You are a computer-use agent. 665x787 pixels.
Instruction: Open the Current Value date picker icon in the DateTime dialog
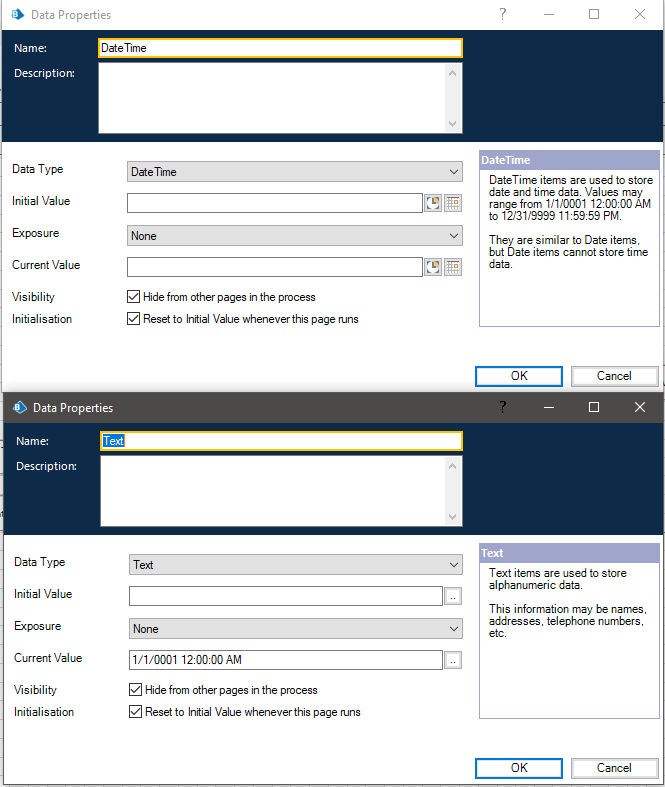[433, 267]
